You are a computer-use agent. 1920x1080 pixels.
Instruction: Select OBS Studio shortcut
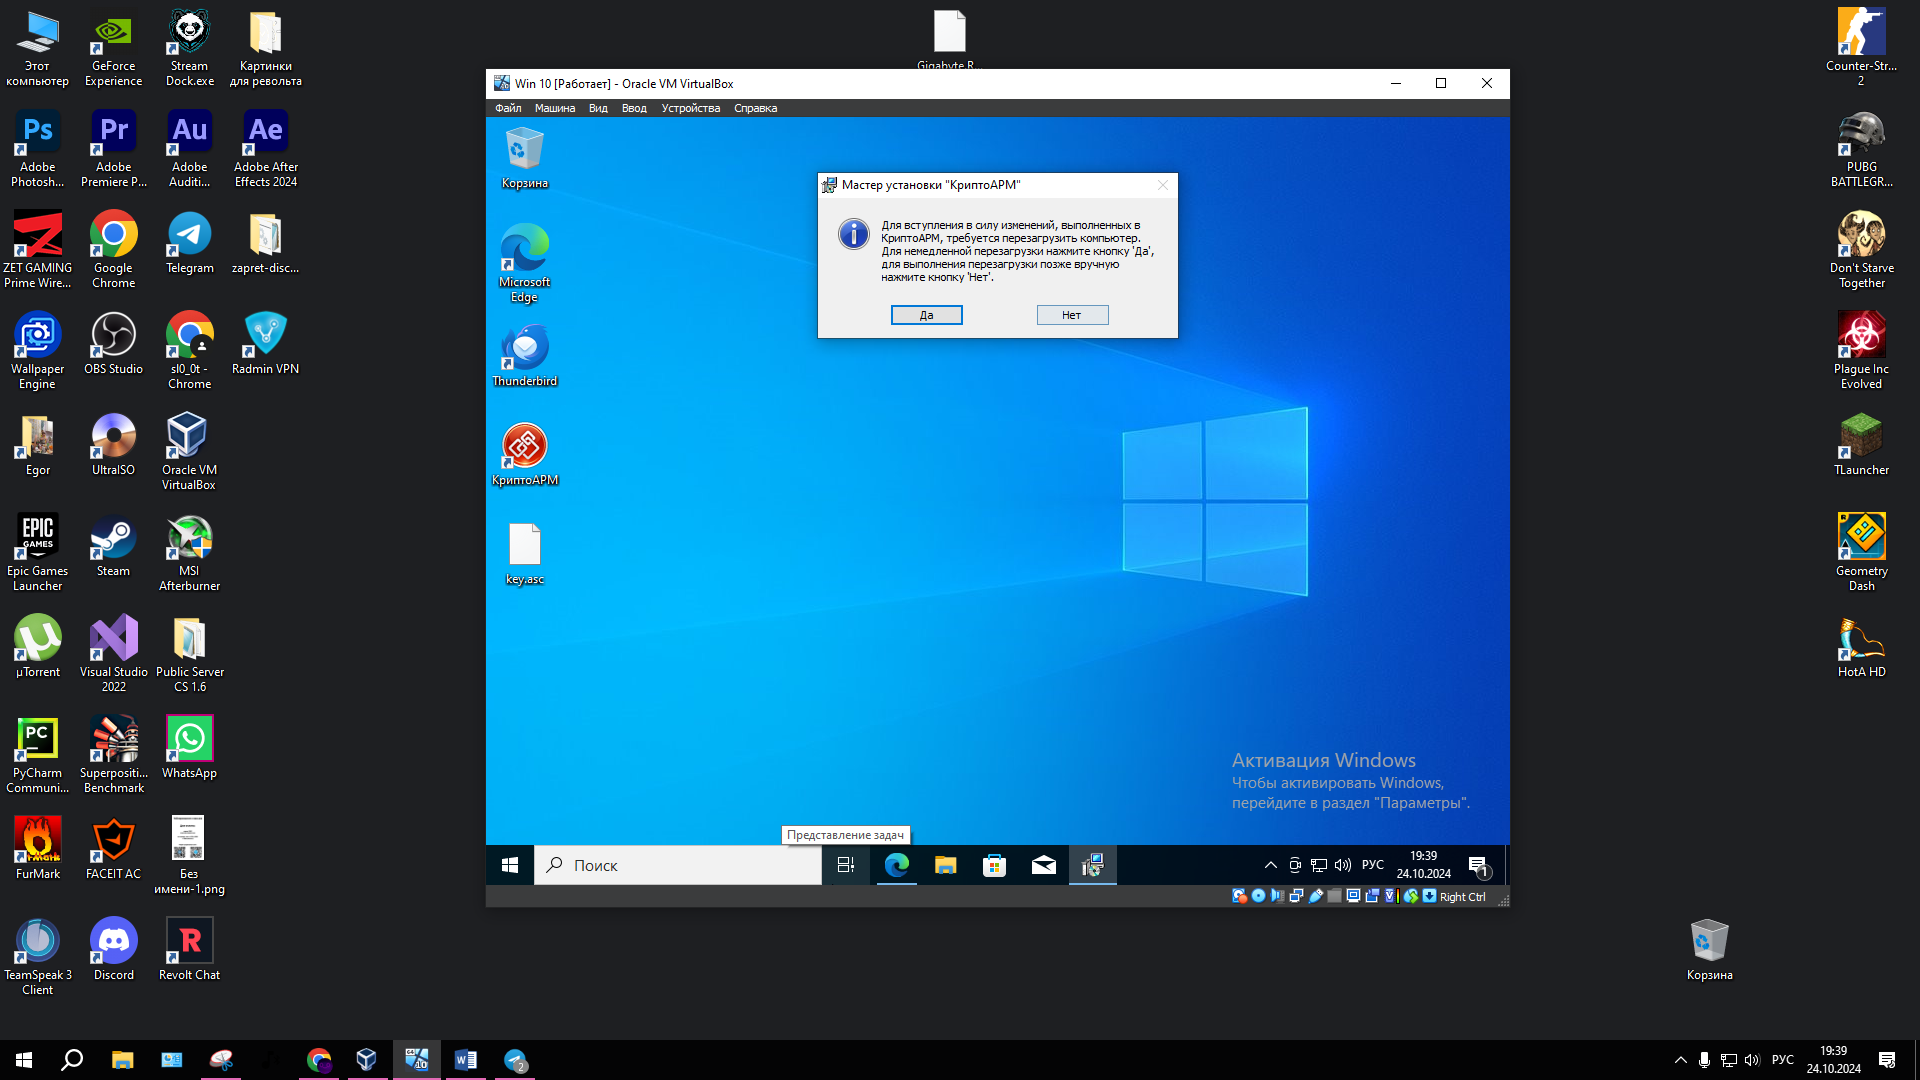point(114,344)
